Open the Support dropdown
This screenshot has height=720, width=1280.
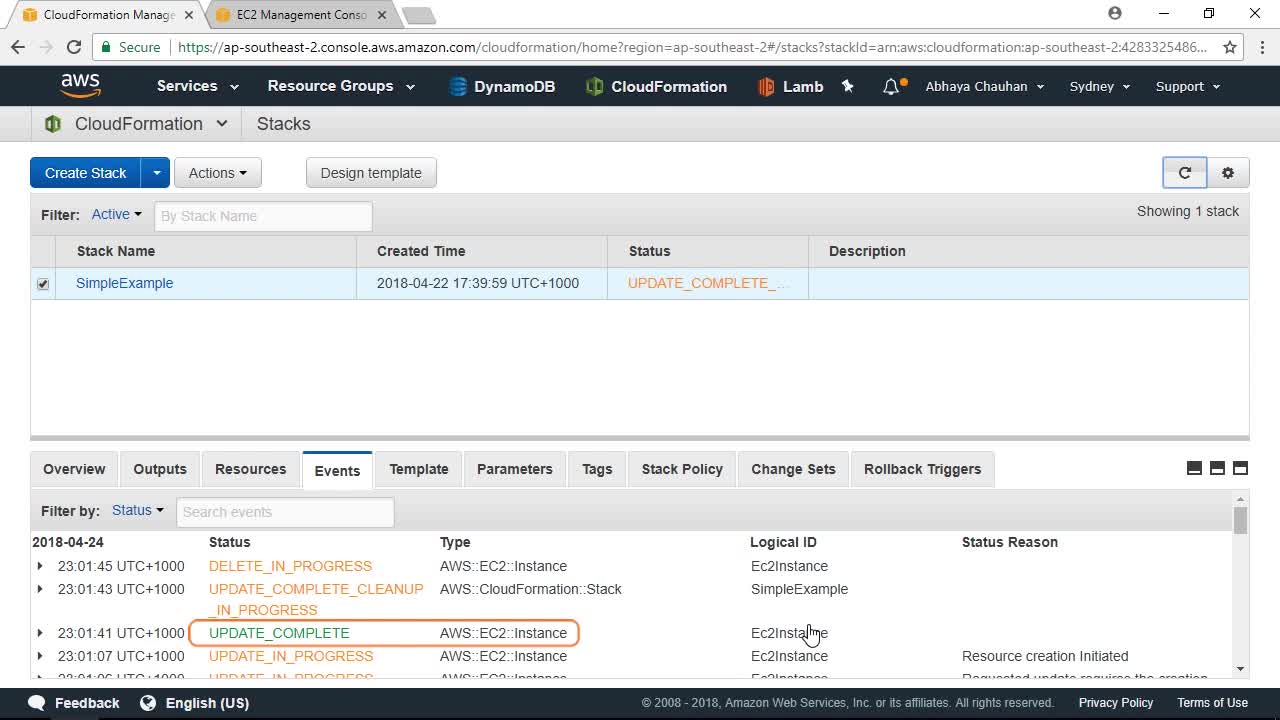[x=1188, y=86]
